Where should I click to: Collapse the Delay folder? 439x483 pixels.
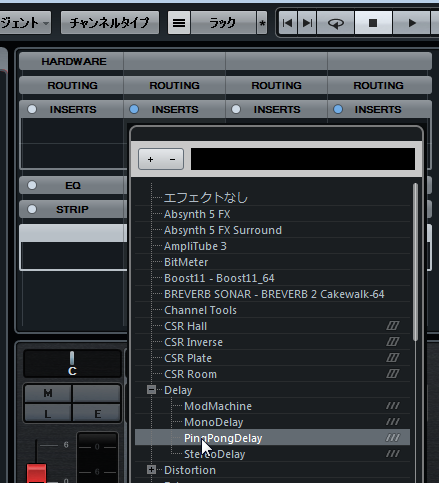(151, 390)
